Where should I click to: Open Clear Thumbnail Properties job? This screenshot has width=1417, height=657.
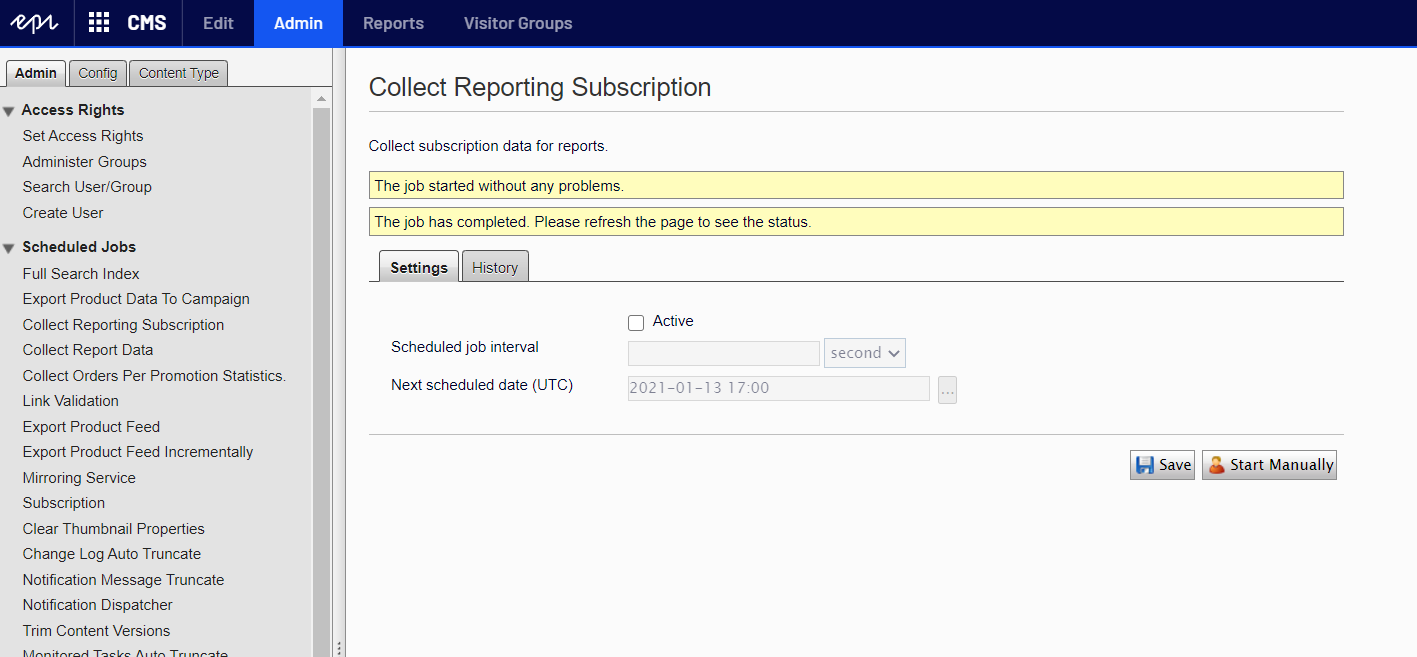[x=114, y=529]
